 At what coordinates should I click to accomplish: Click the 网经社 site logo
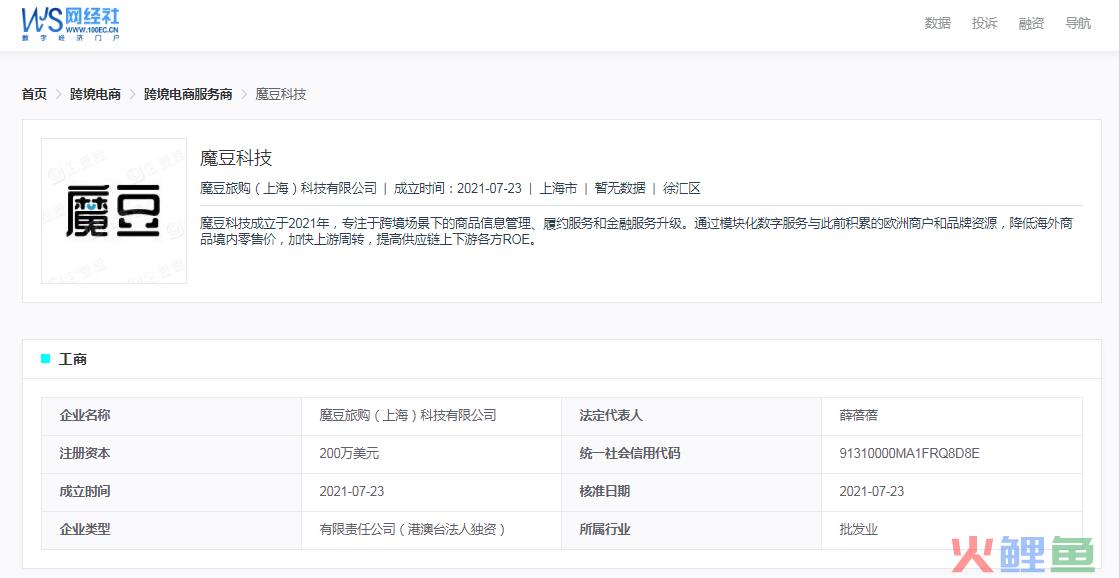pos(70,24)
